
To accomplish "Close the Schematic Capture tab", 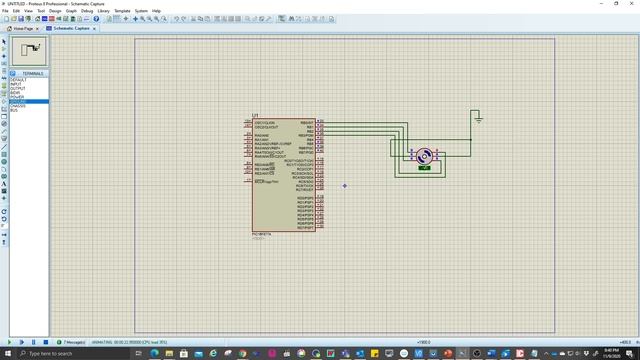I will (94, 29).
